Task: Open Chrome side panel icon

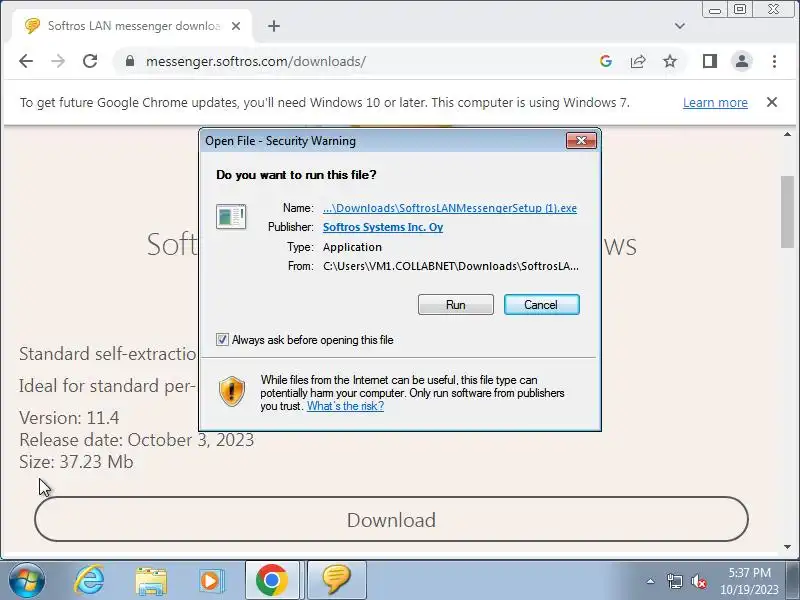Action: 710,61
